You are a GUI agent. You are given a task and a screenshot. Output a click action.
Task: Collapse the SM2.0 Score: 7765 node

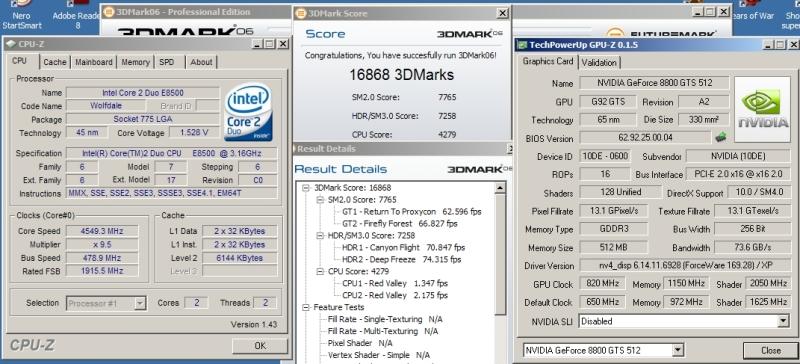(x=320, y=200)
